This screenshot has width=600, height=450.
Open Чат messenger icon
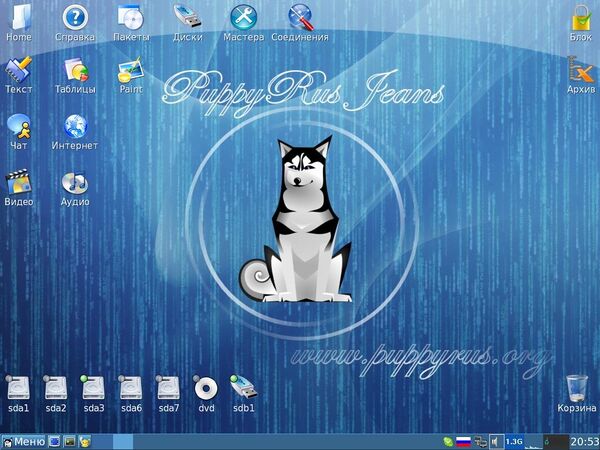coord(18,126)
